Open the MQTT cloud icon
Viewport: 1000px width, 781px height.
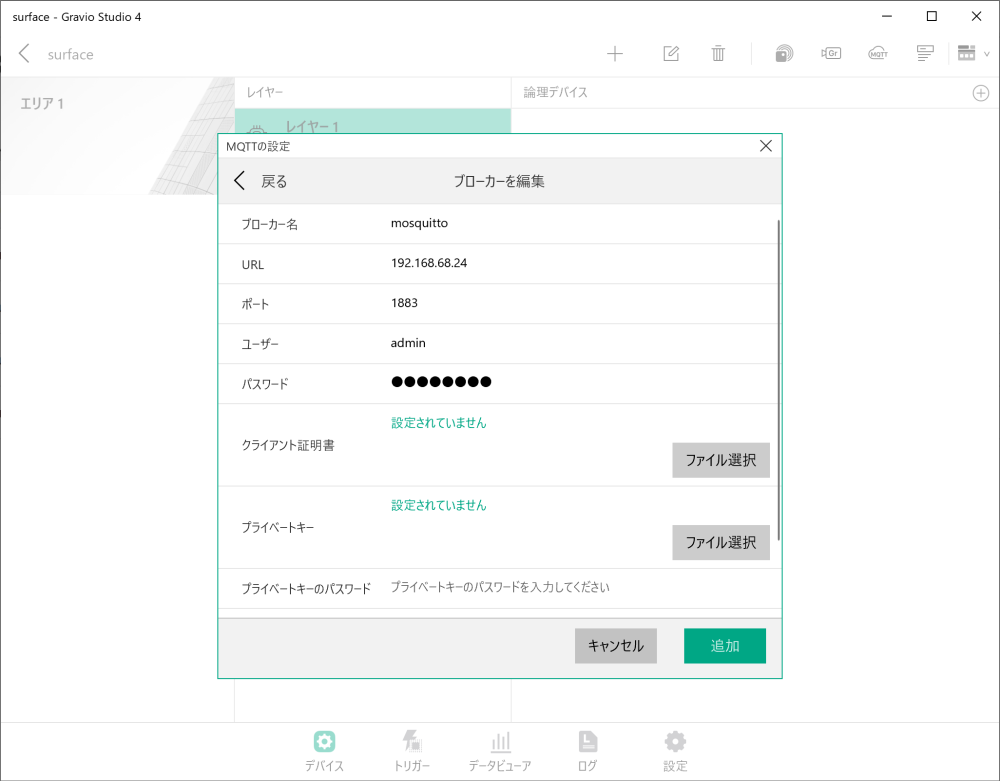pyautogui.click(x=877, y=53)
